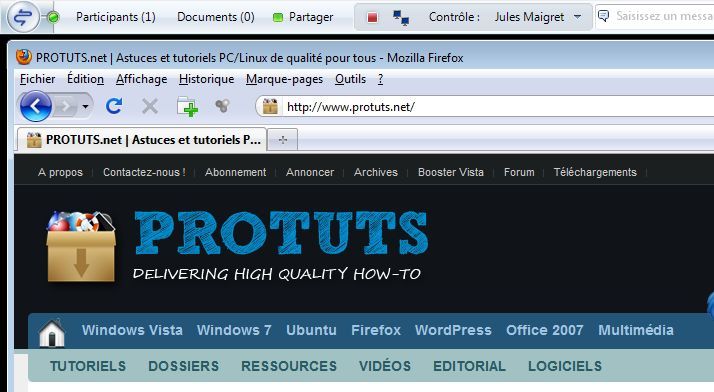Viewport: 714px width, 392px height.
Task: Open the Ubuntu category
Action: click(x=311, y=330)
